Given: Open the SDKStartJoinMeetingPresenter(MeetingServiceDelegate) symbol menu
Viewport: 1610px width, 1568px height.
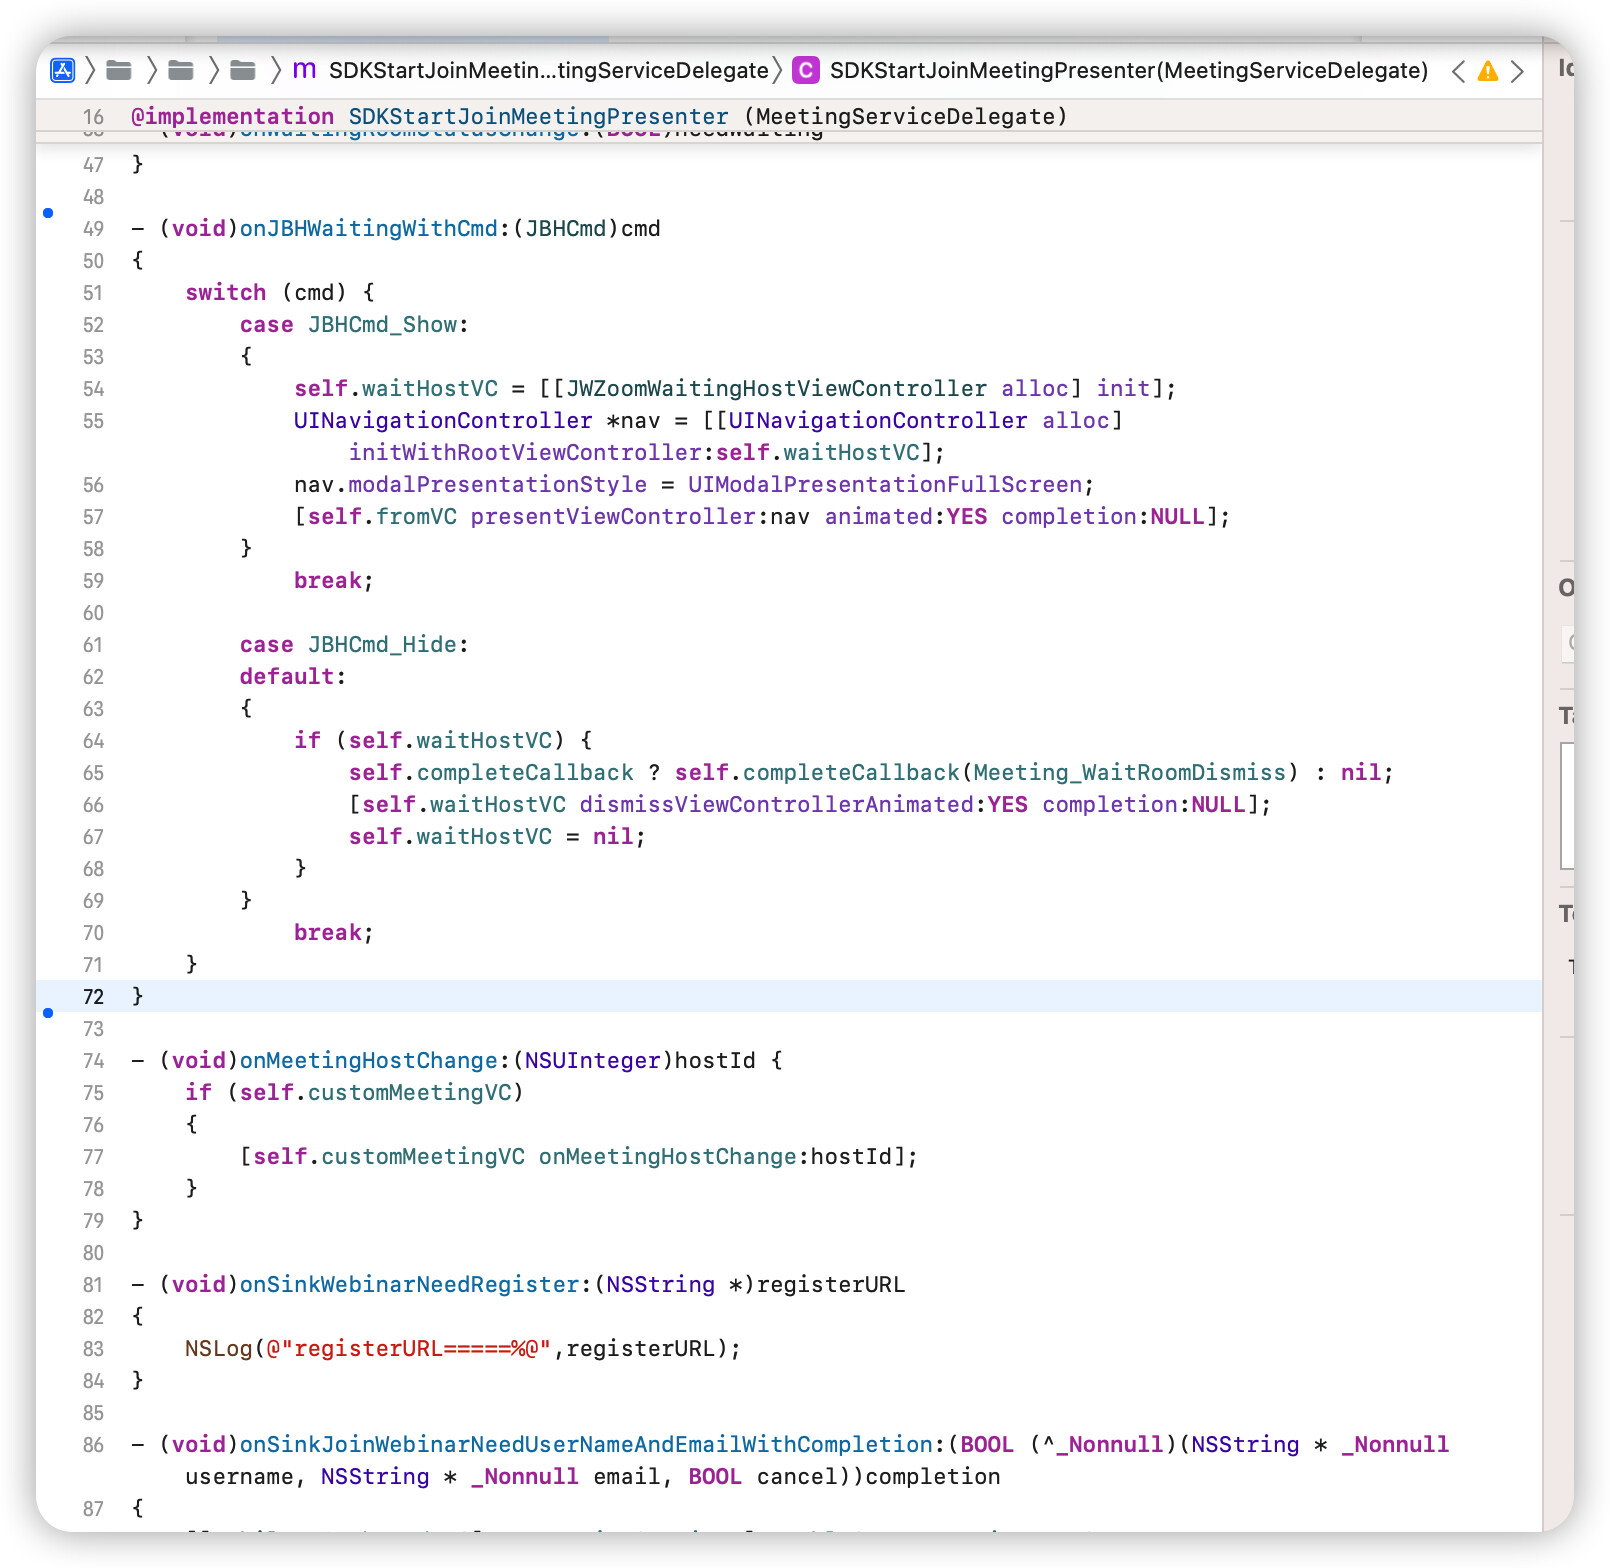Looking at the screenshot, I should point(1128,70).
